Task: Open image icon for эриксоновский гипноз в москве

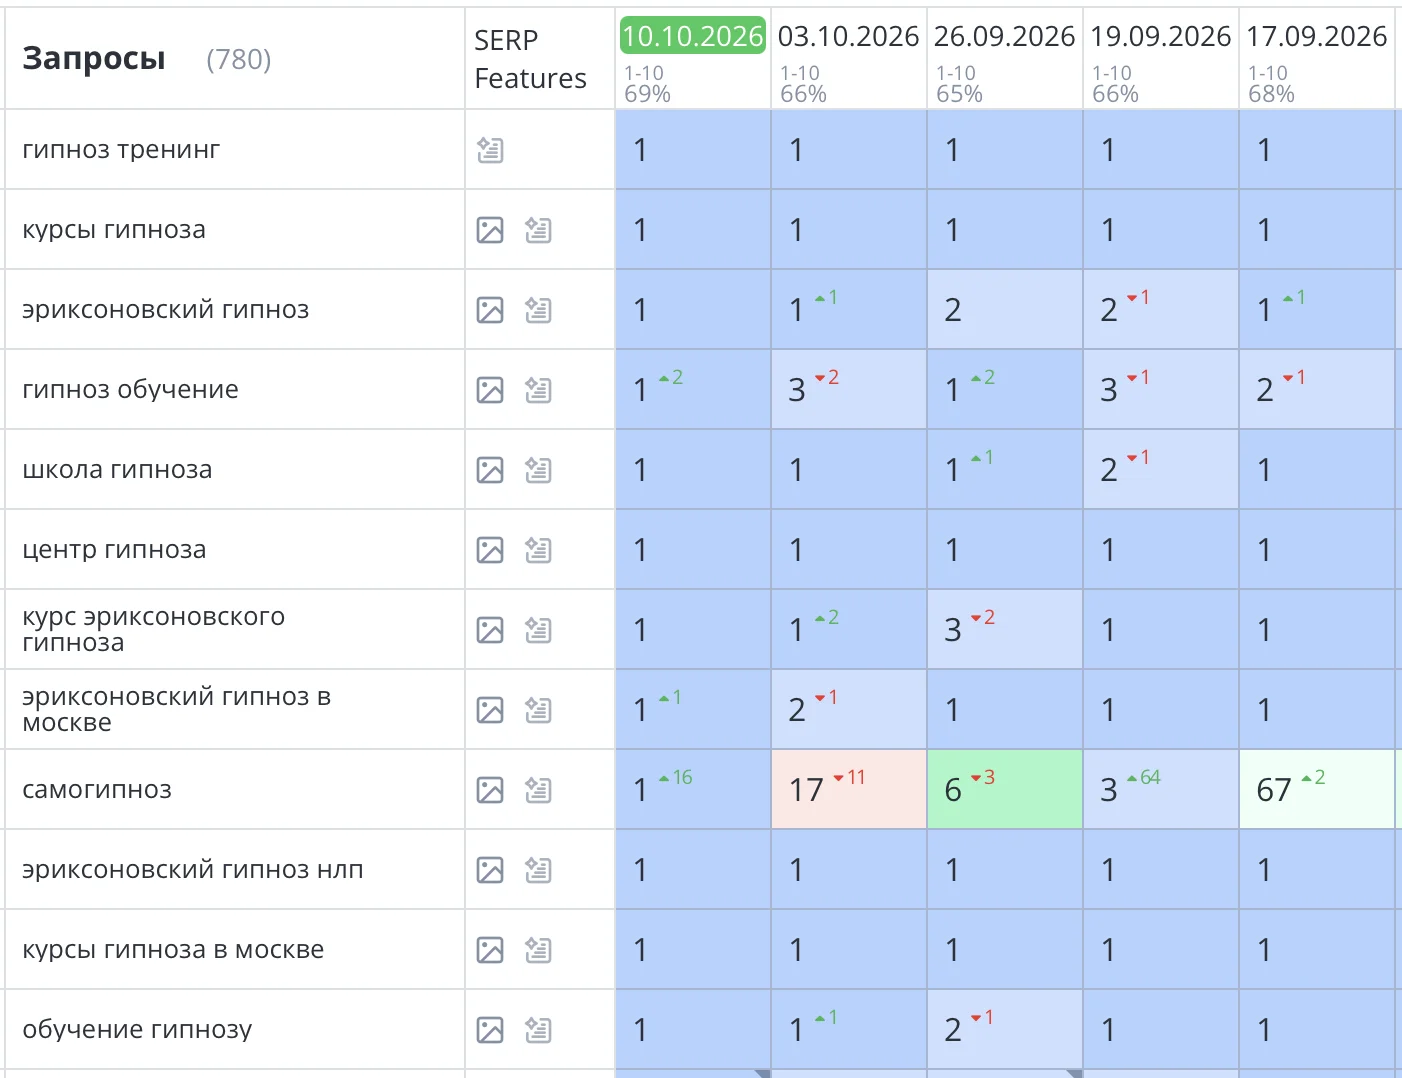Action: click(x=490, y=710)
